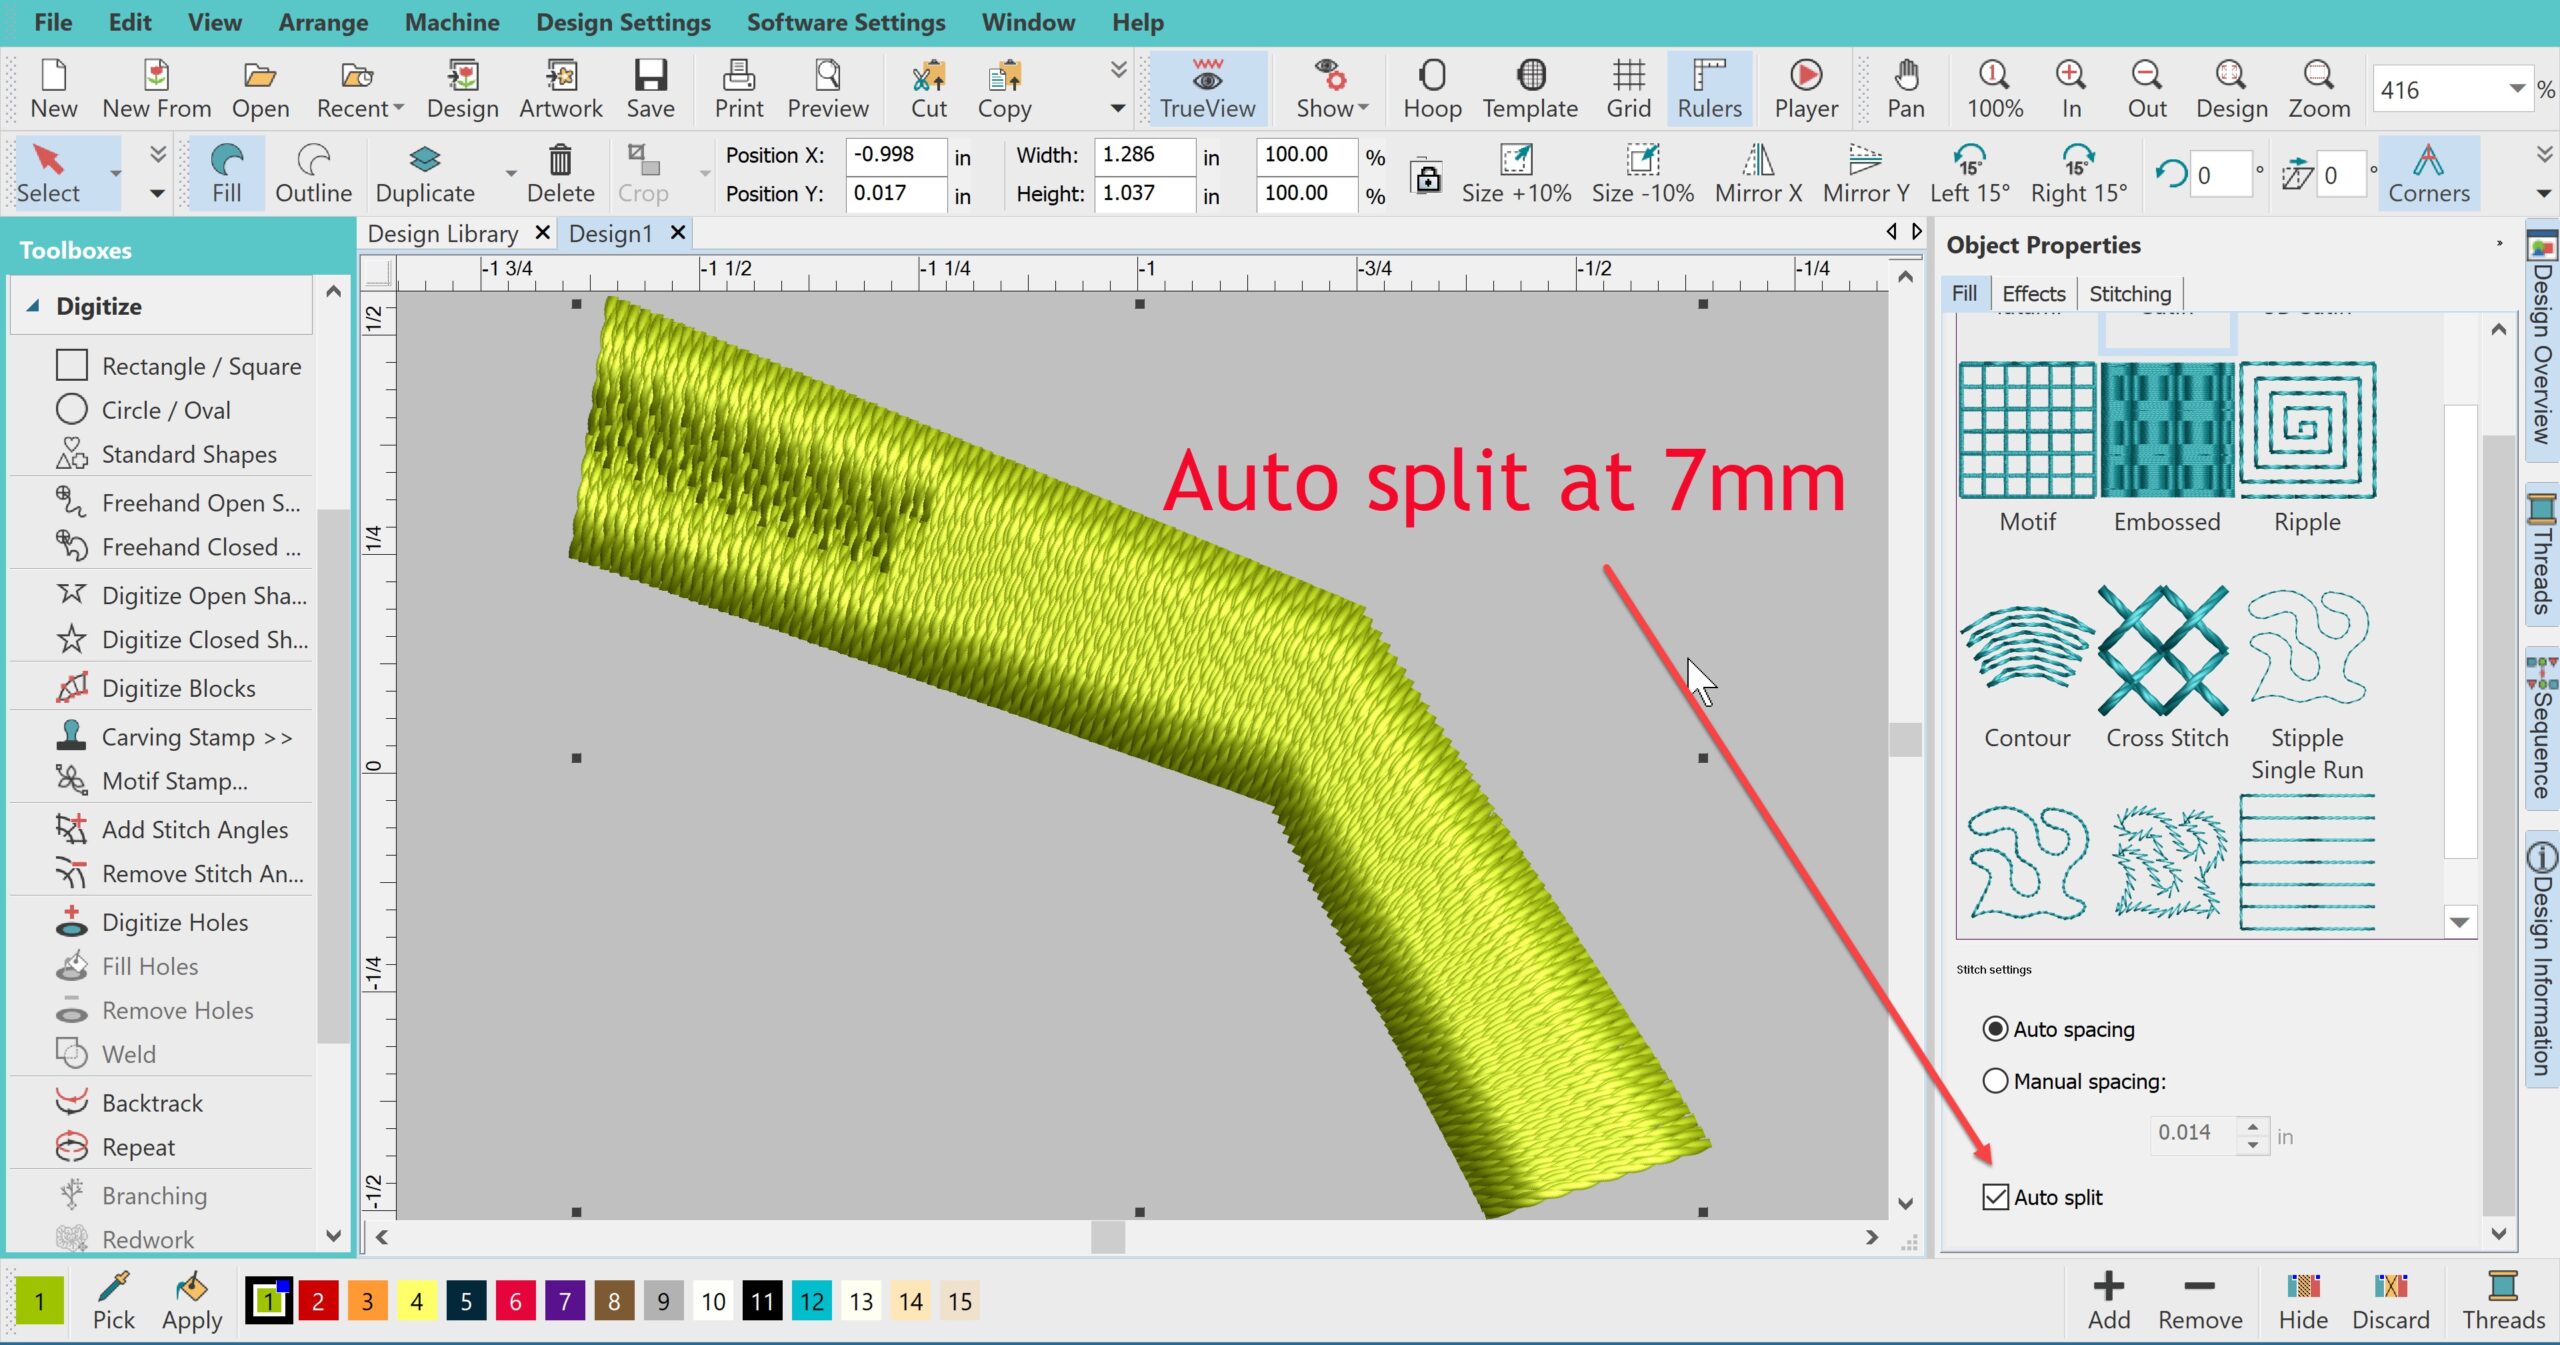This screenshot has height=1345, width=2560.
Task: Select cyan color swatch number 12
Action: pyautogui.click(x=812, y=1301)
